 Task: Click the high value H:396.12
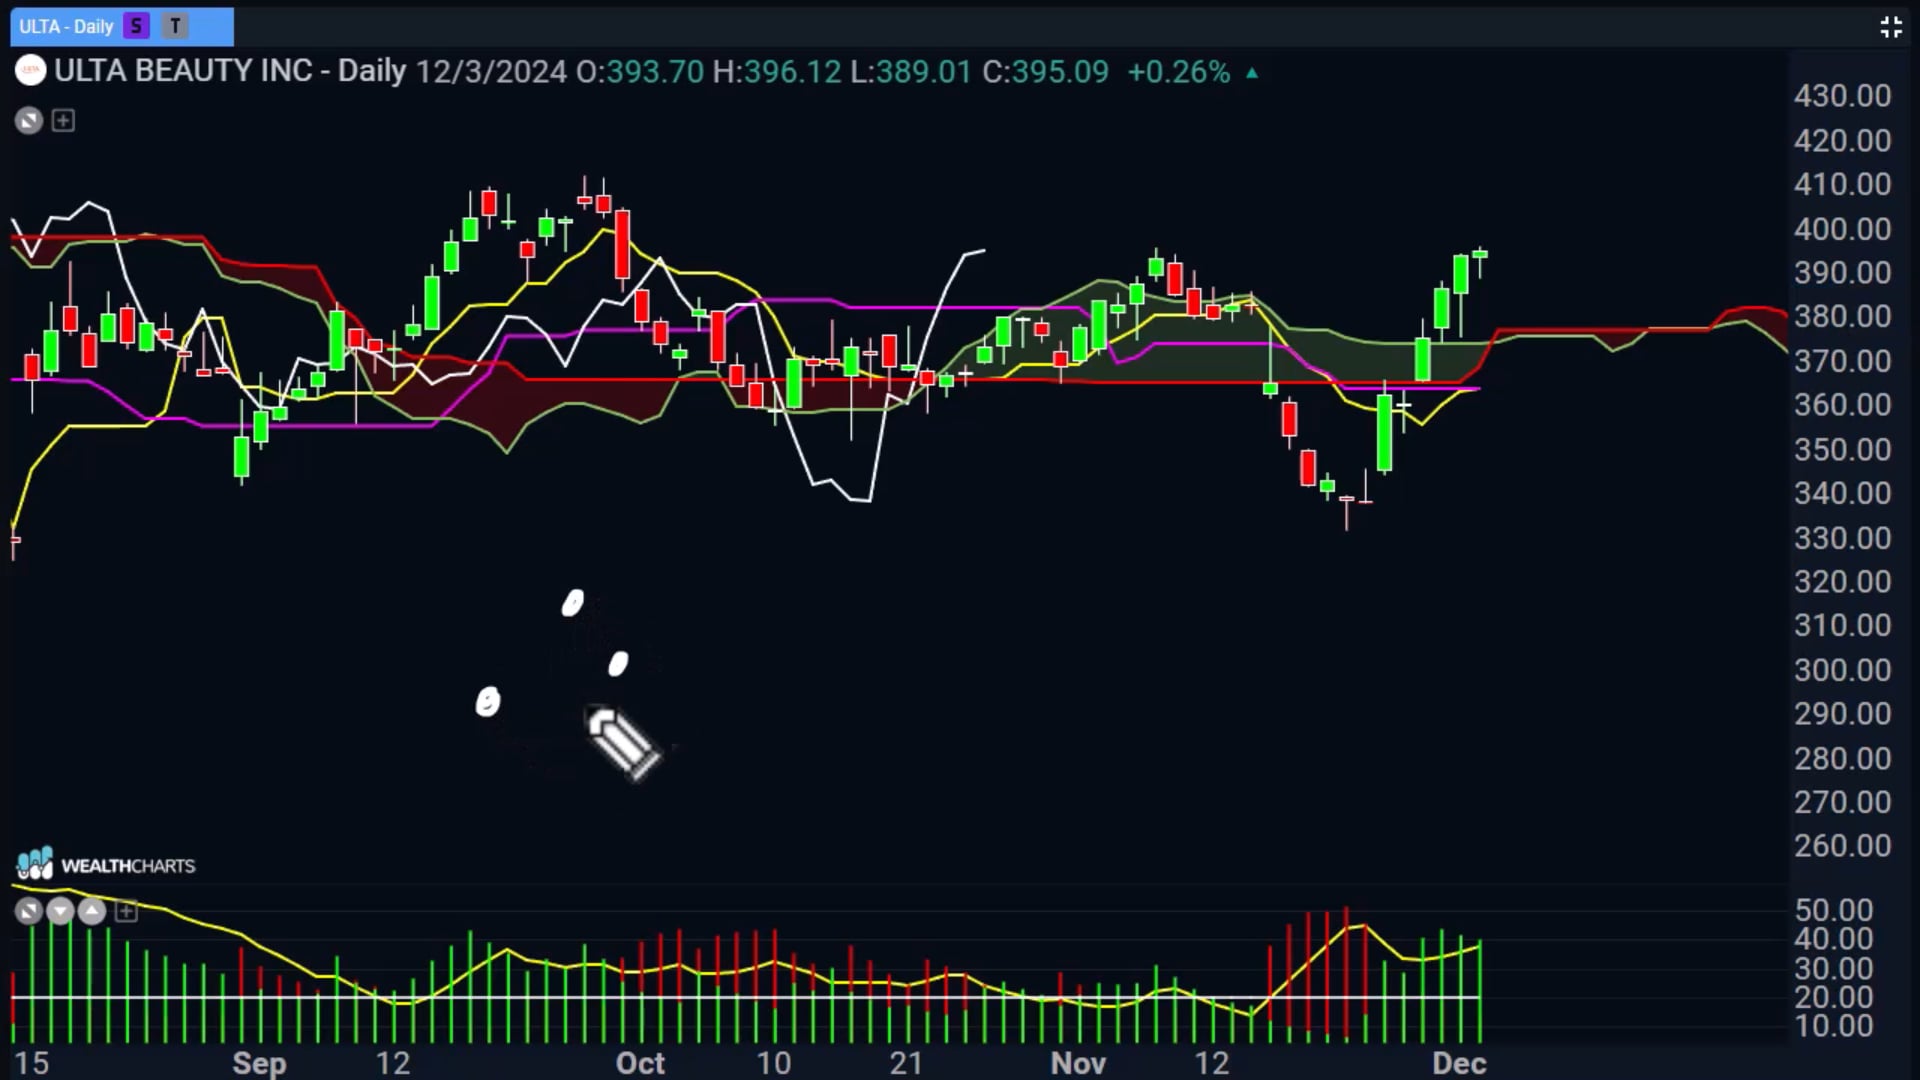[x=777, y=72]
